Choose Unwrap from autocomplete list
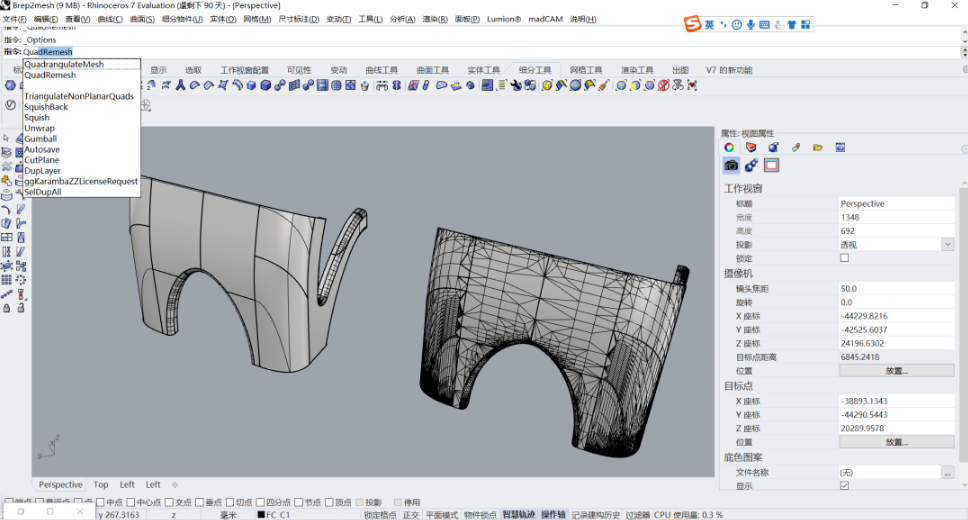The width and height of the screenshot is (968, 520). pos(81,128)
